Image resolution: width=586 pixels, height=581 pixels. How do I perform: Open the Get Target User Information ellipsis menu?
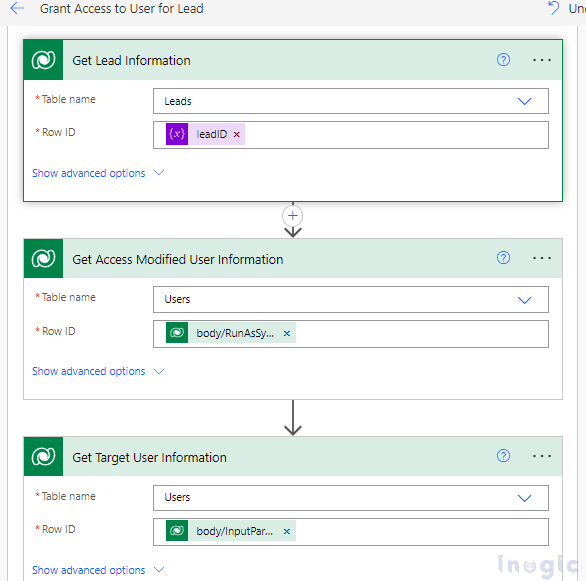tap(542, 456)
